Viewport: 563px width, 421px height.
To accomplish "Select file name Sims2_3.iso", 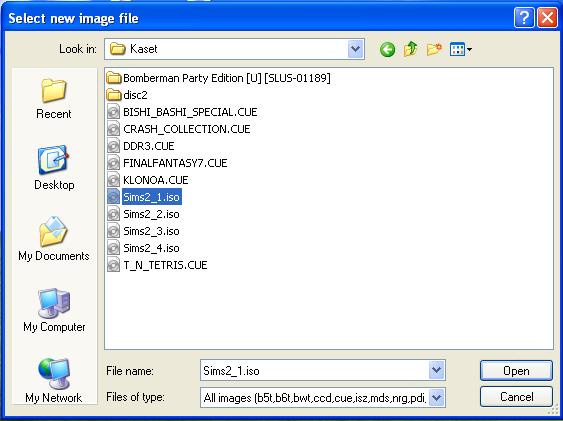I will [x=151, y=231].
